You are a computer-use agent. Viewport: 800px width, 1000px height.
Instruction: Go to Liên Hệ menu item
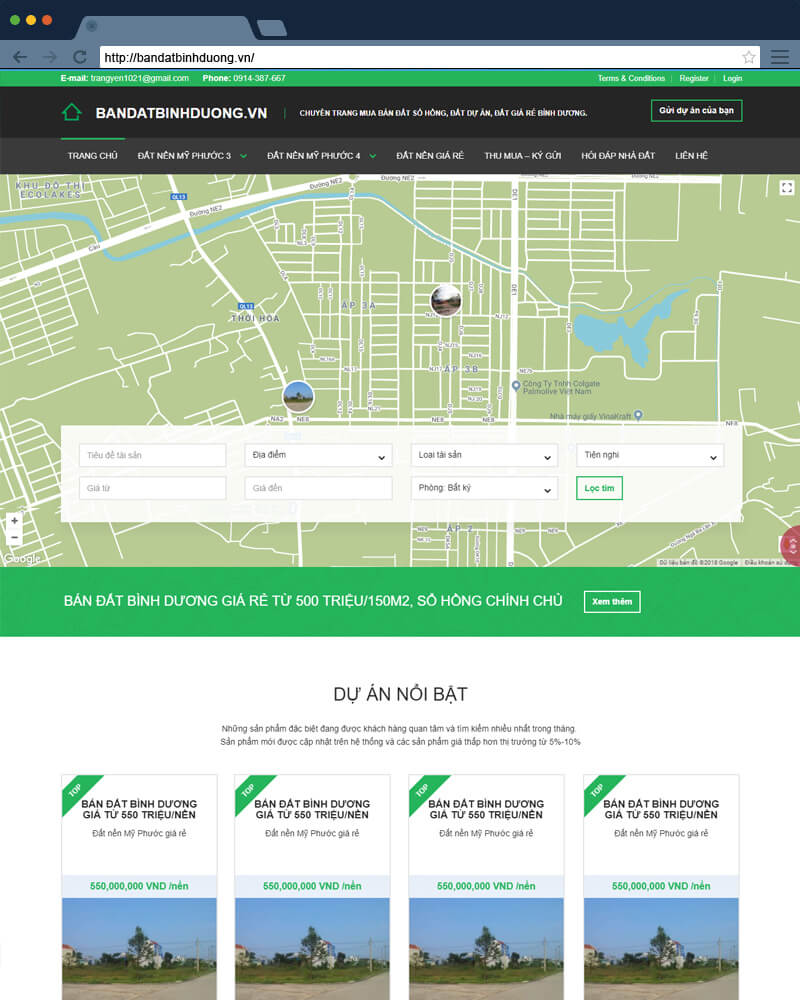tap(691, 156)
